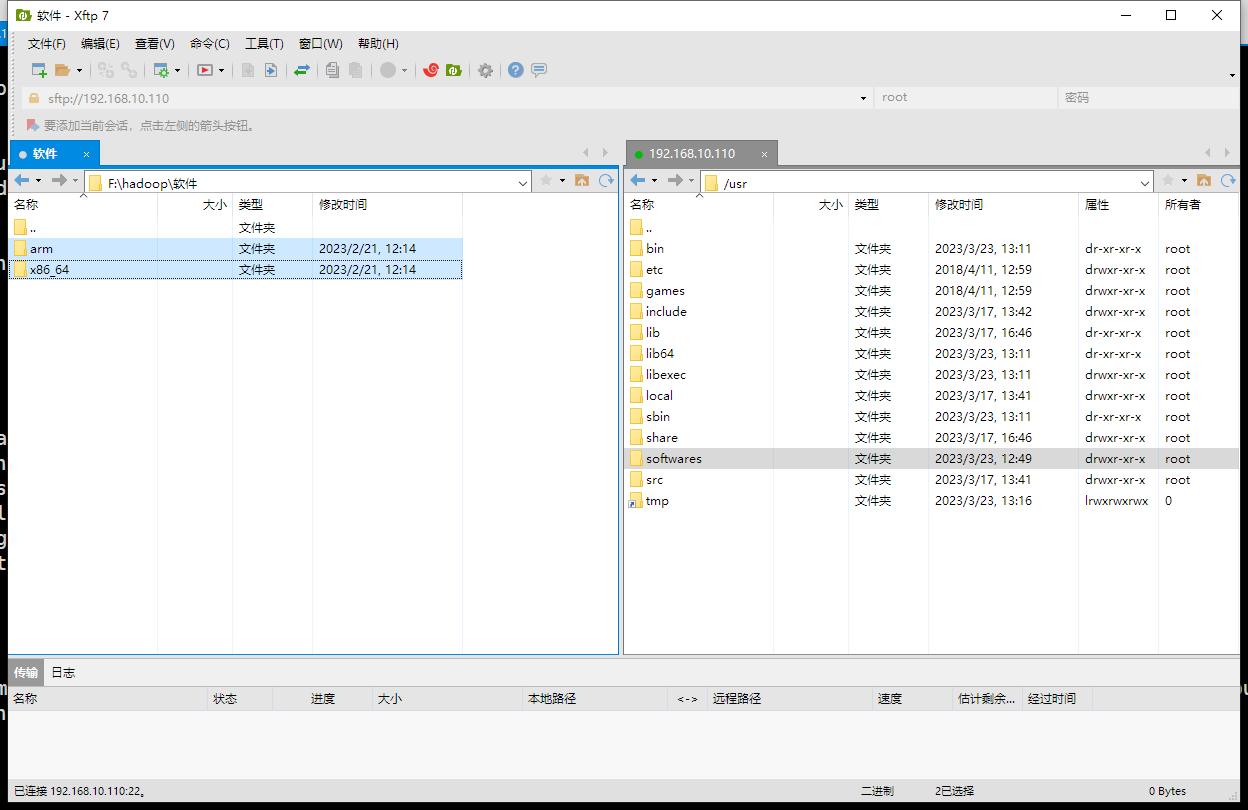Close the 192.168.10.110 session tab
The image size is (1248, 810).
[x=764, y=154]
